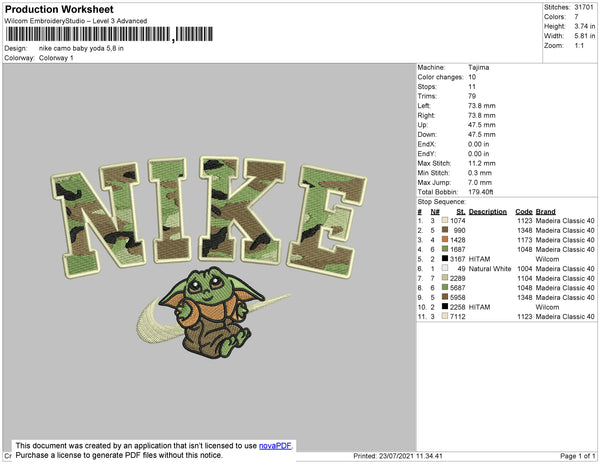Viewport: 600px width, 464px height.
Task: Select the Max Stitch value 11.2 mm
Action: point(482,163)
